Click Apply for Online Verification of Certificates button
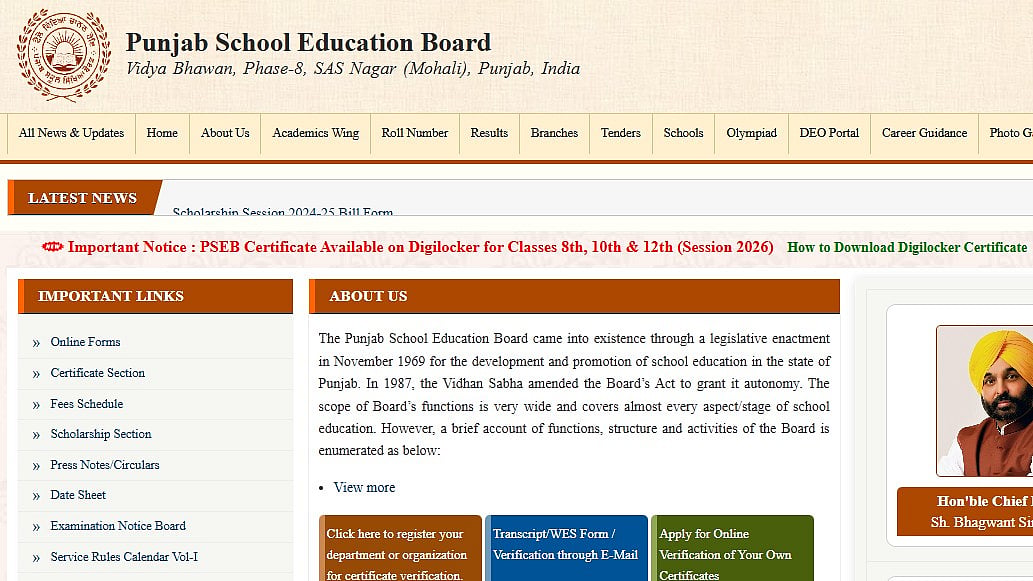The image size is (1033, 581). (x=733, y=548)
